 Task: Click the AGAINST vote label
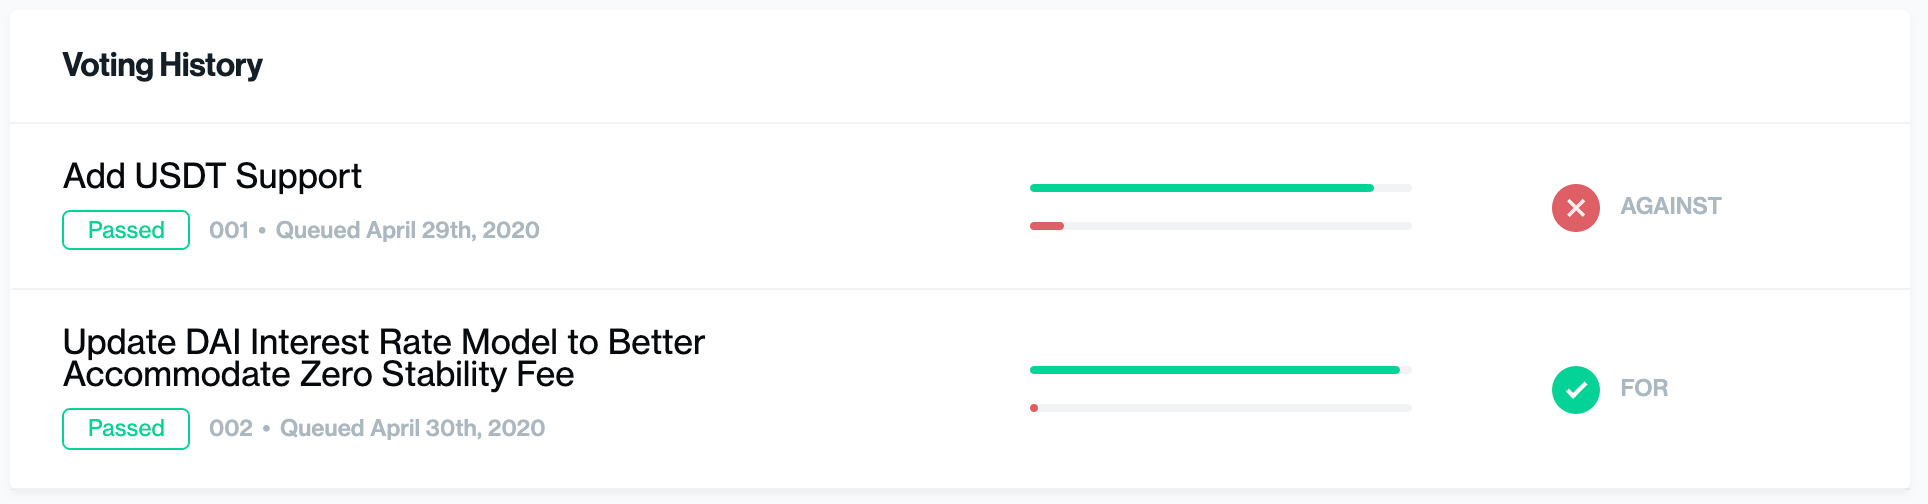coord(1670,207)
